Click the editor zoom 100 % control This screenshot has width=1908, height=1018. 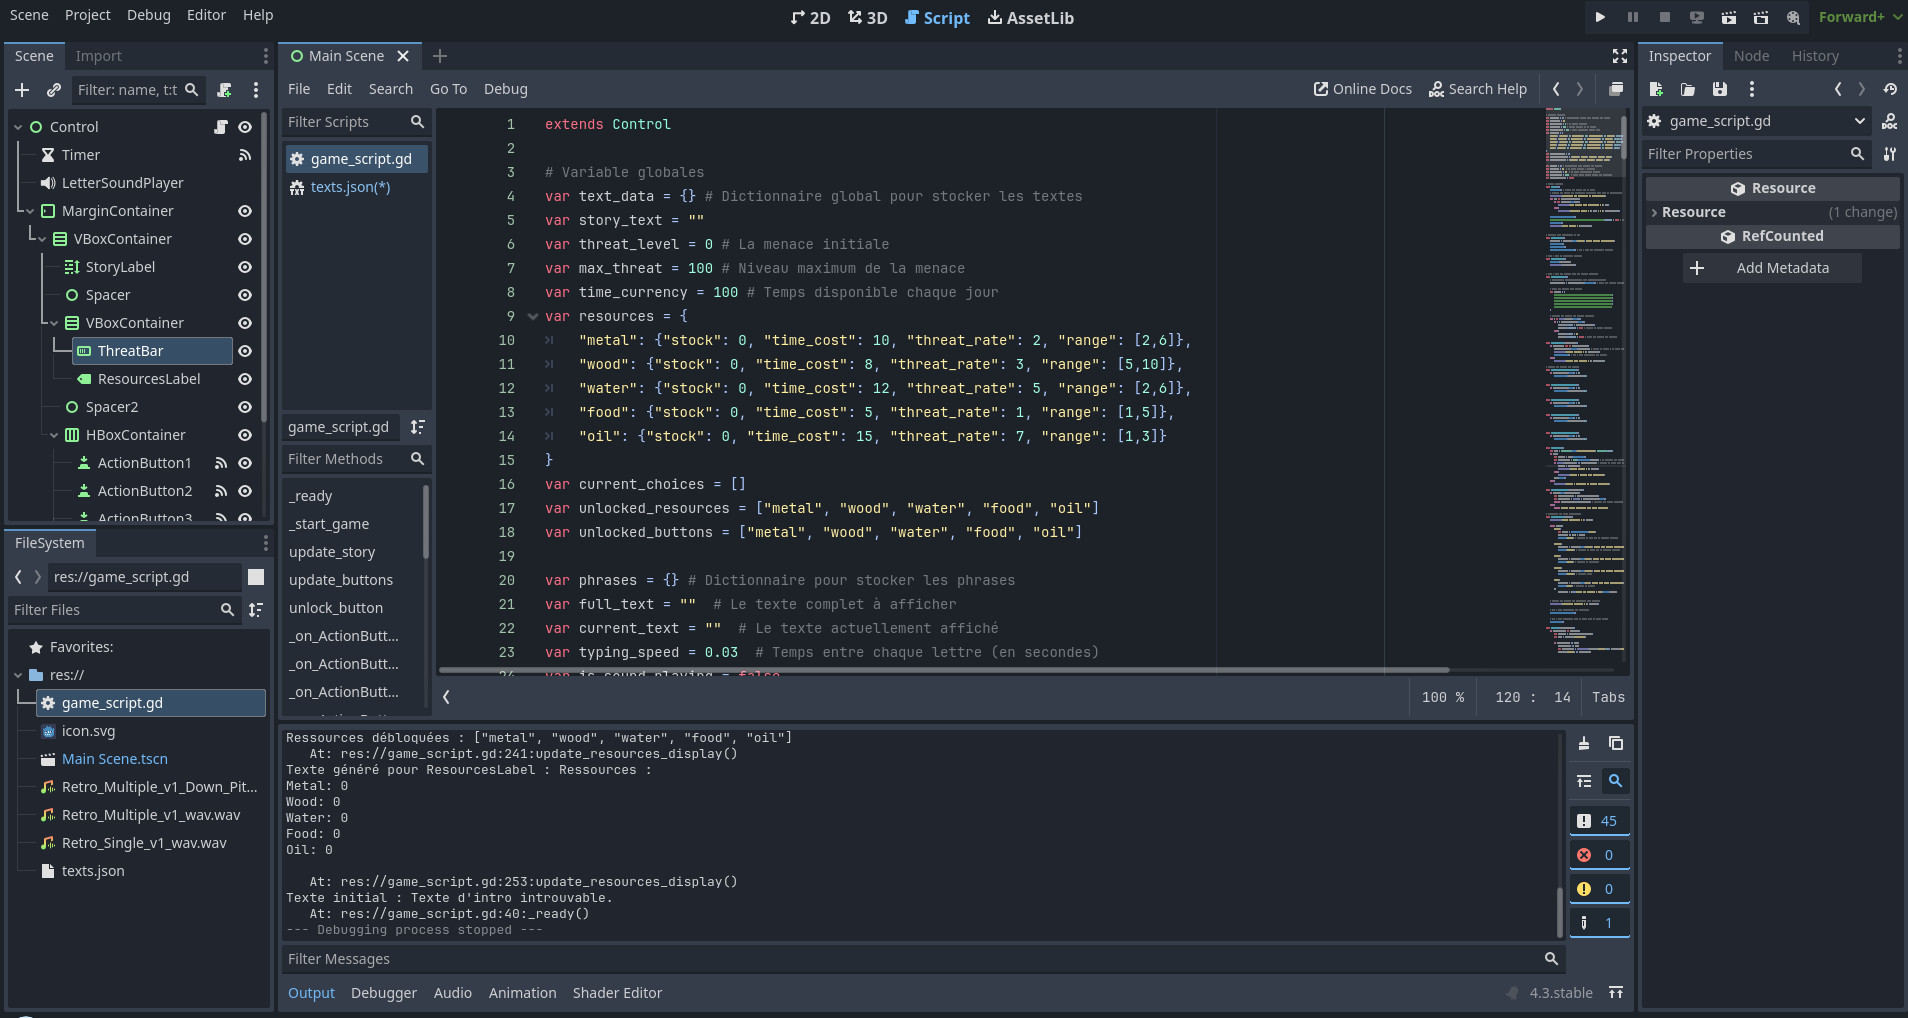[x=1443, y=697]
